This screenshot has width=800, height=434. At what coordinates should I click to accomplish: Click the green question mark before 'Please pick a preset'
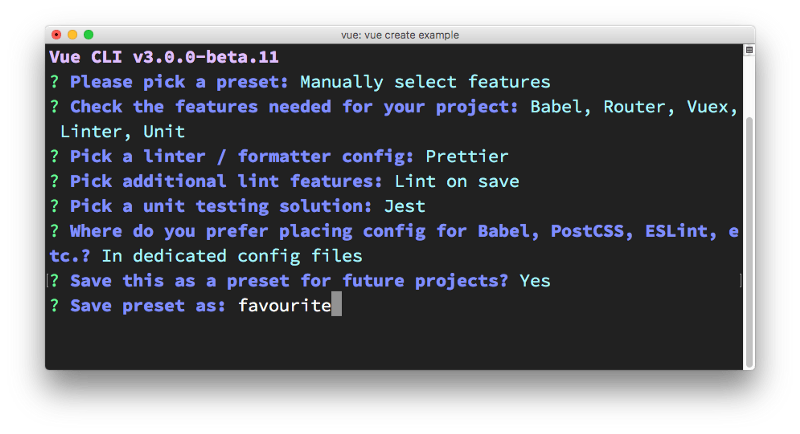tap(55, 82)
